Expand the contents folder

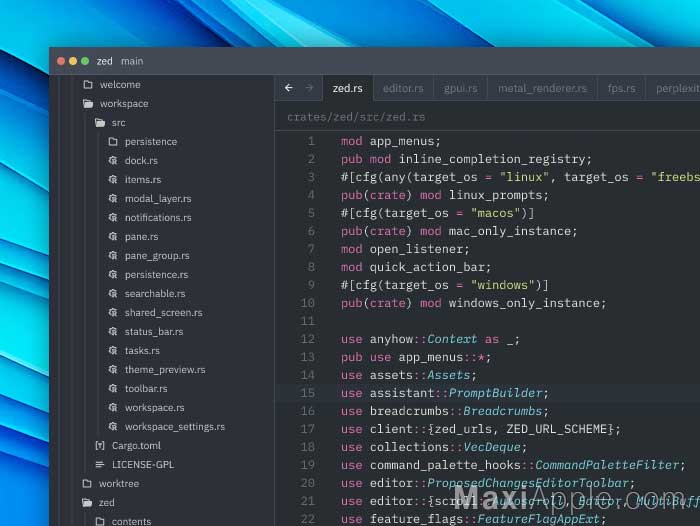click(x=100, y=521)
